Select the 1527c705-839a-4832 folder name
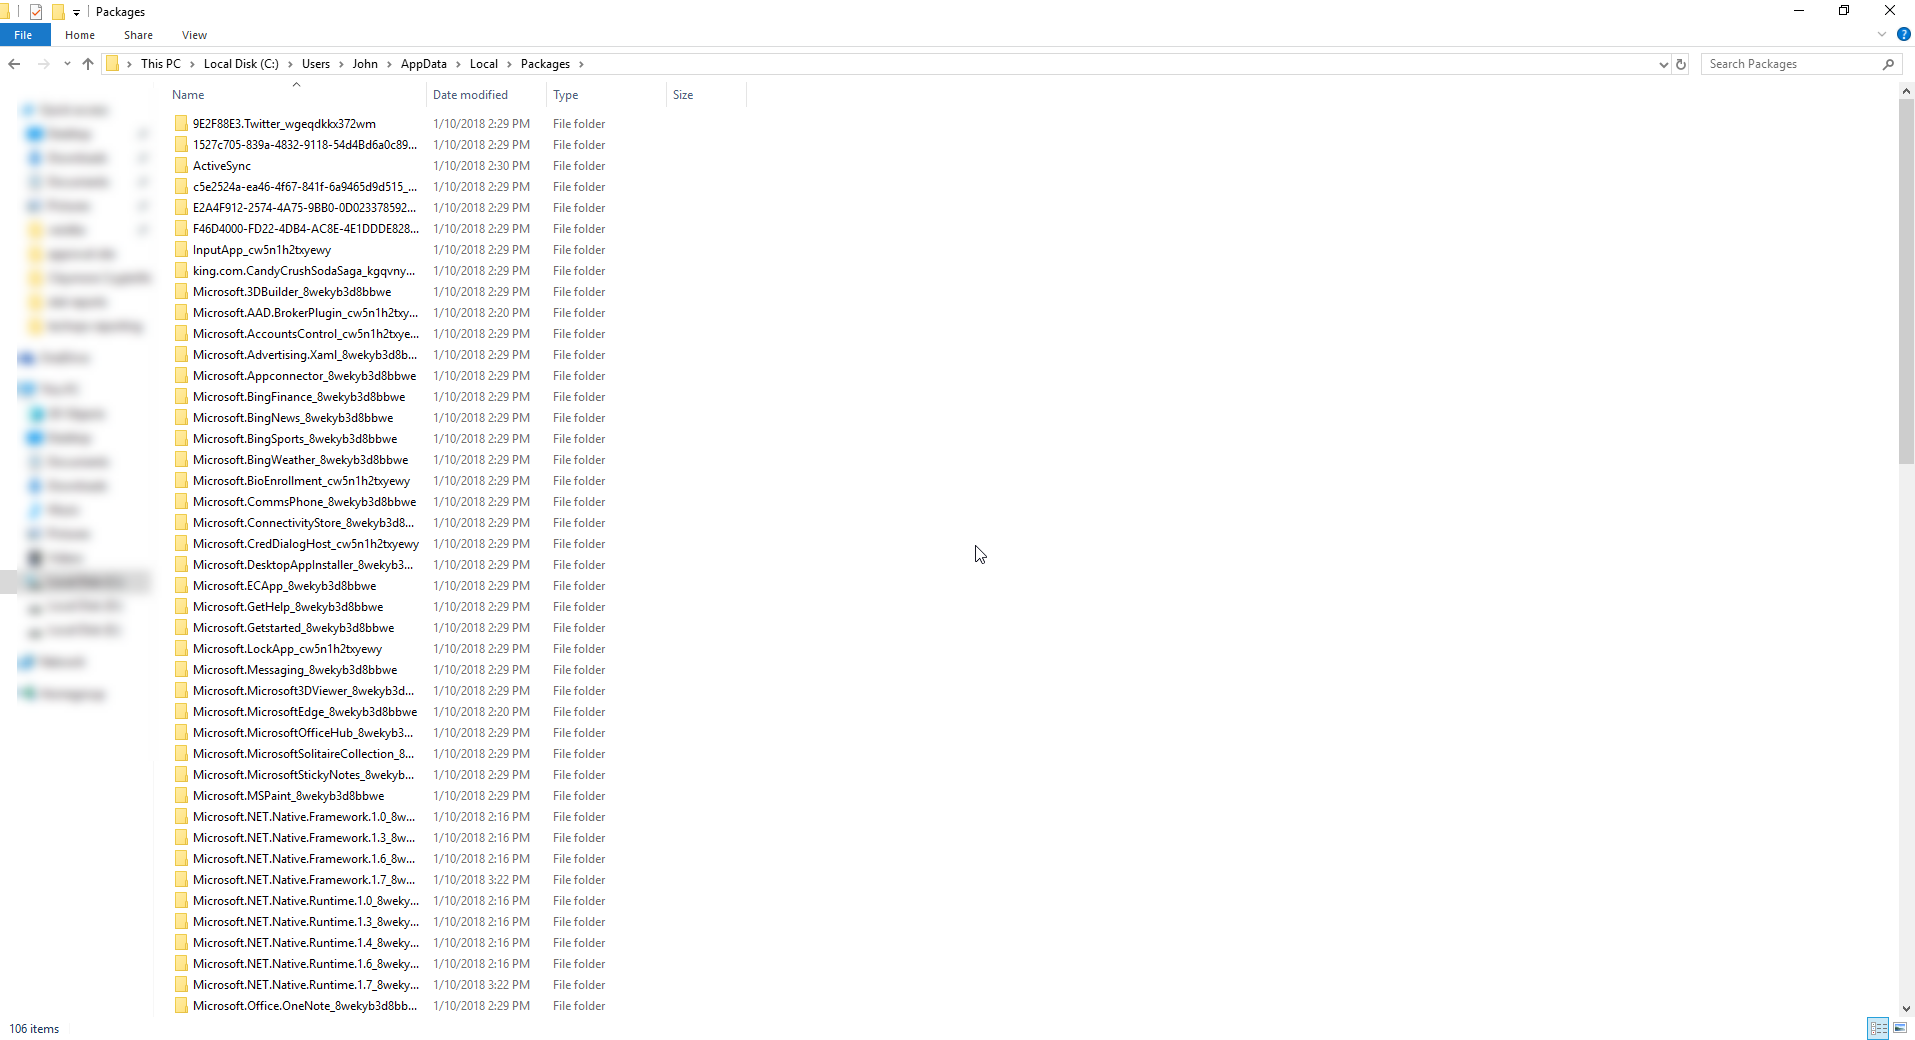 pyautogui.click(x=305, y=145)
